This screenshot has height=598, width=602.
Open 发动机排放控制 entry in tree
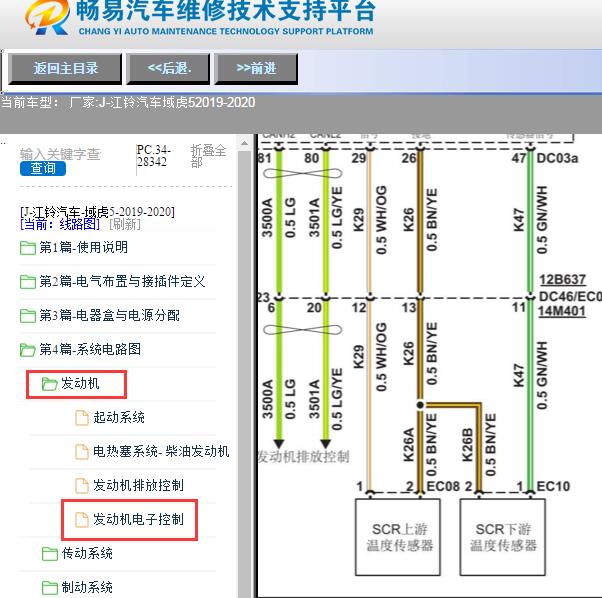139,485
